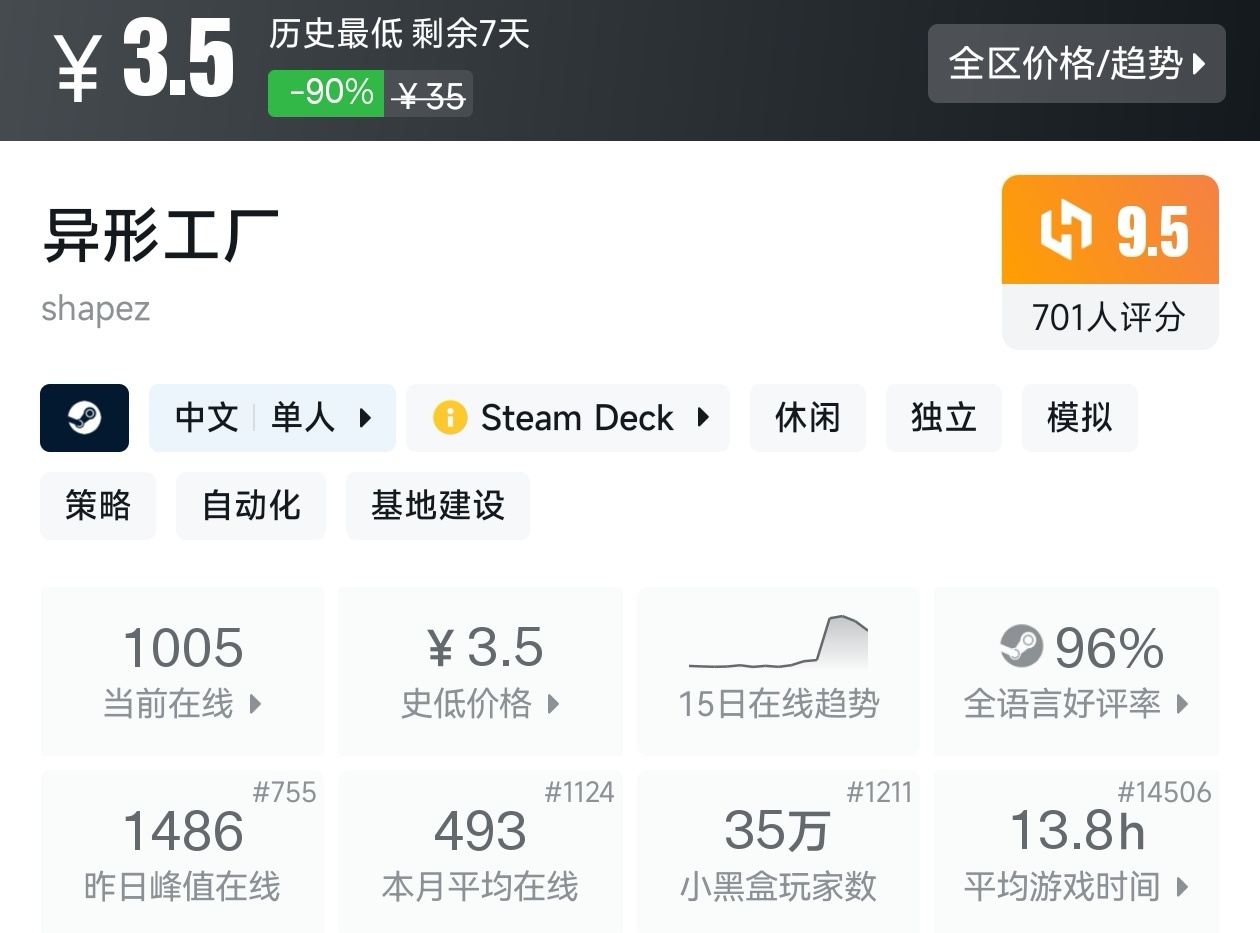Click the yen symbol beside 3.5 price
Image resolution: width=1260 pixels, height=933 pixels.
pyautogui.click(x=77, y=69)
